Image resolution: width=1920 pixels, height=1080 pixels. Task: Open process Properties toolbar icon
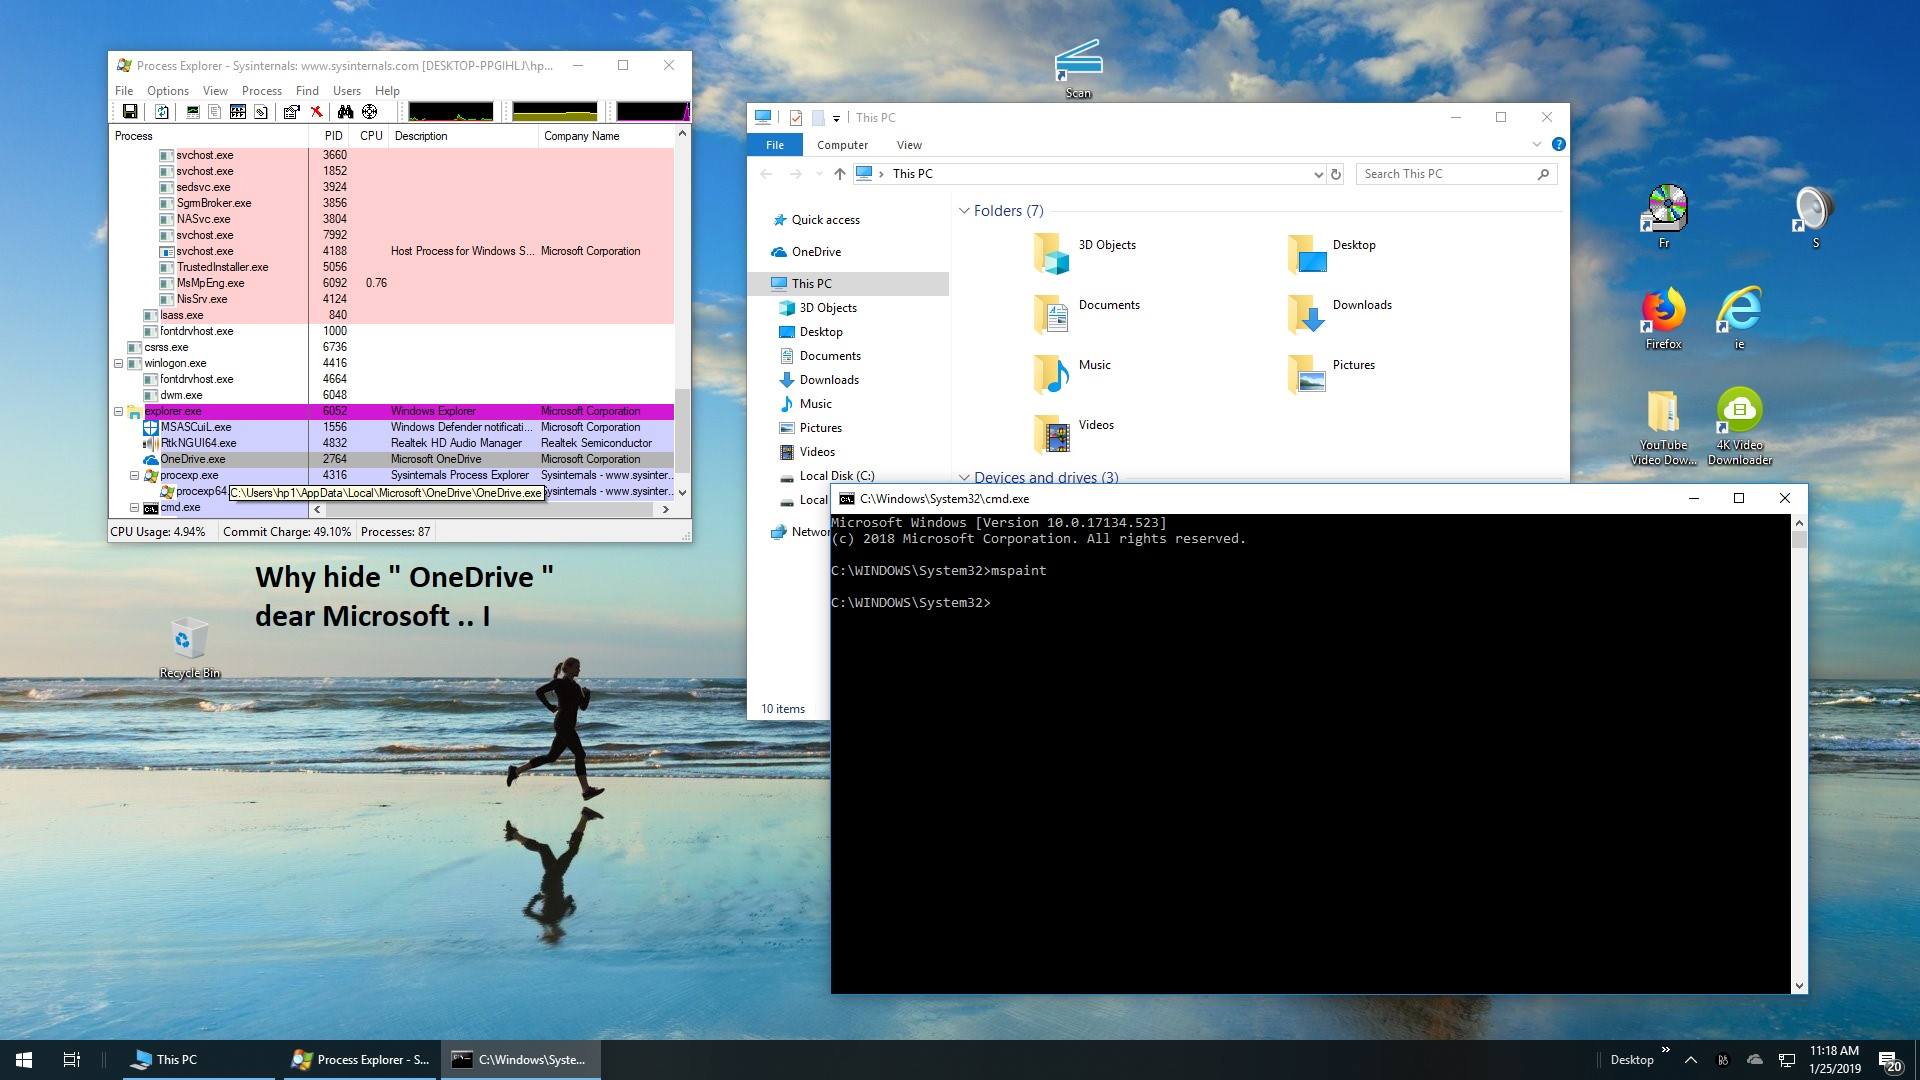coord(291,112)
